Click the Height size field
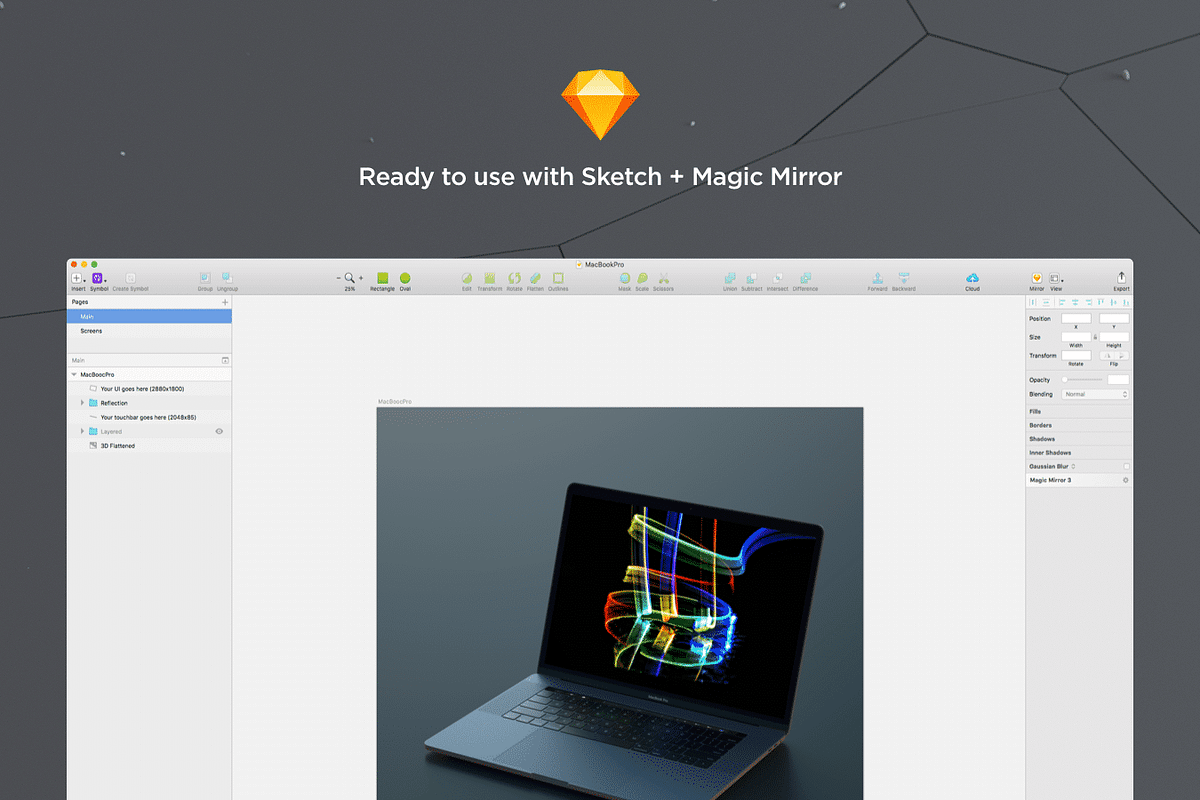 click(x=1114, y=337)
